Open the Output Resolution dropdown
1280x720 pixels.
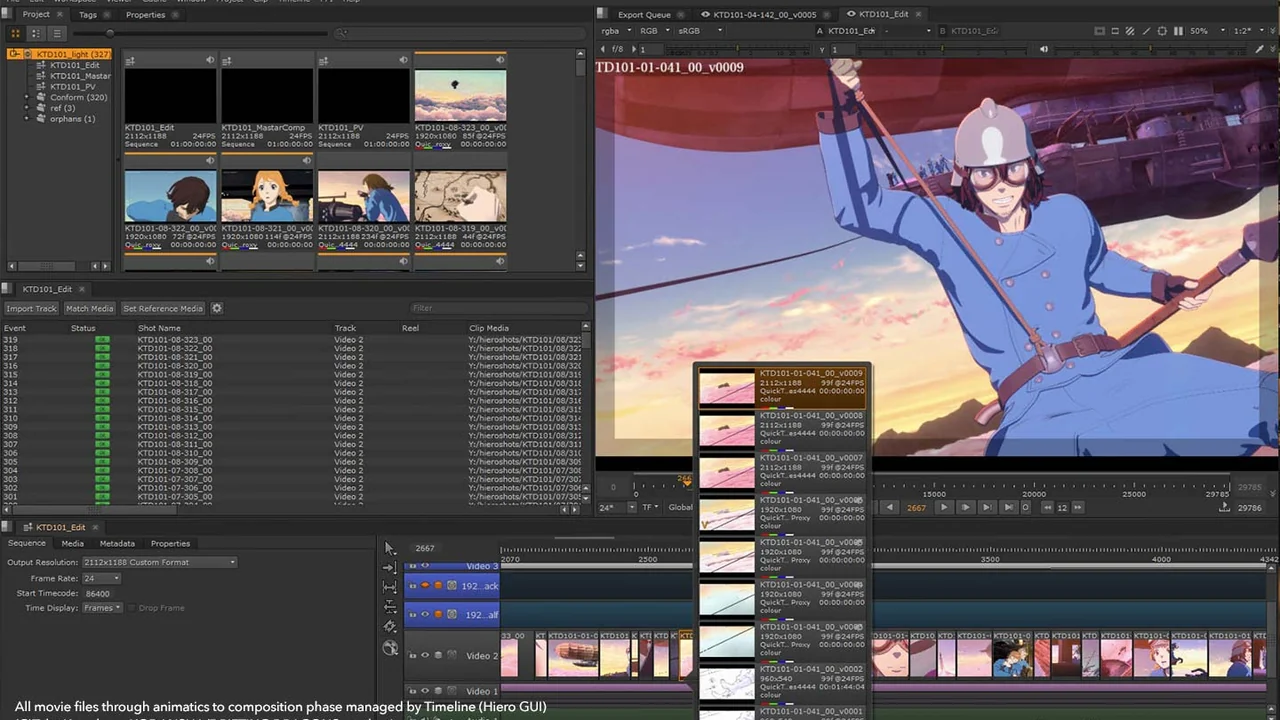(160, 562)
